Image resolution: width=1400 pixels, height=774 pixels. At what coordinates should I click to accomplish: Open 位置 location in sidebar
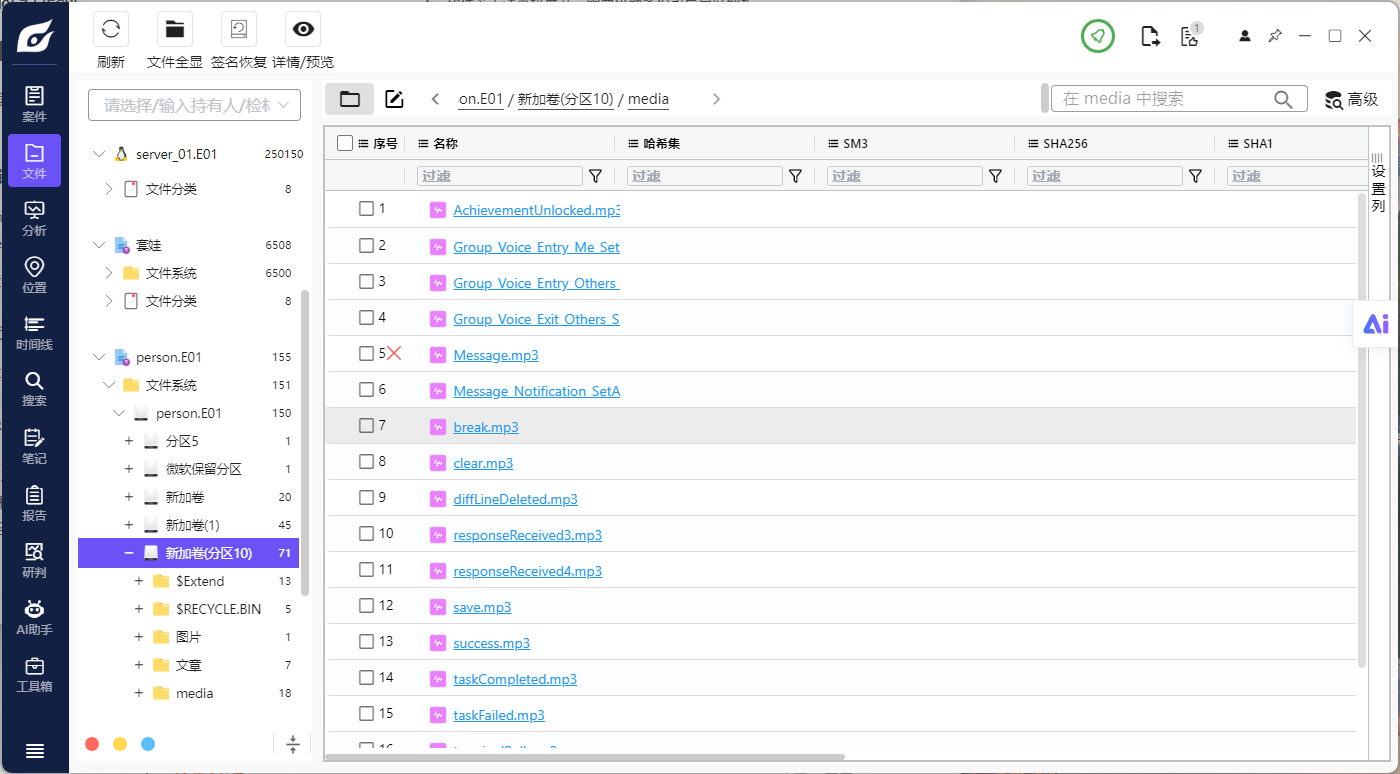tap(34, 275)
